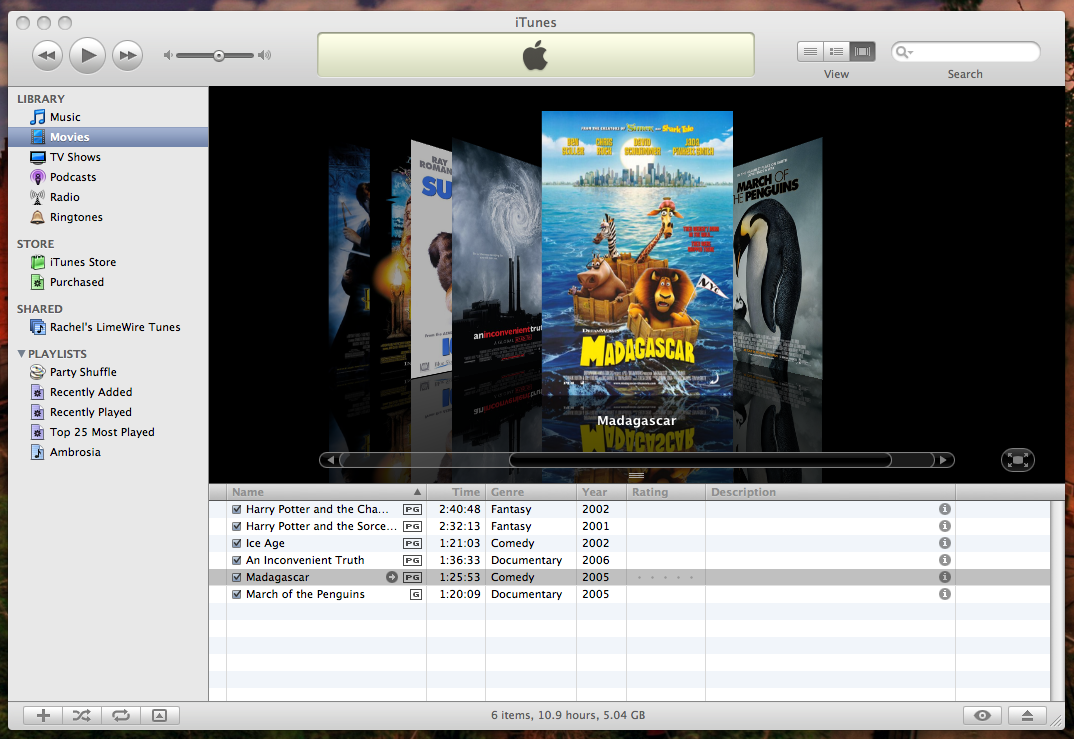Toggle the checkbox for An Inconvenient Truth
The width and height of the screenshot is (1074, 739).
point(236,560)
